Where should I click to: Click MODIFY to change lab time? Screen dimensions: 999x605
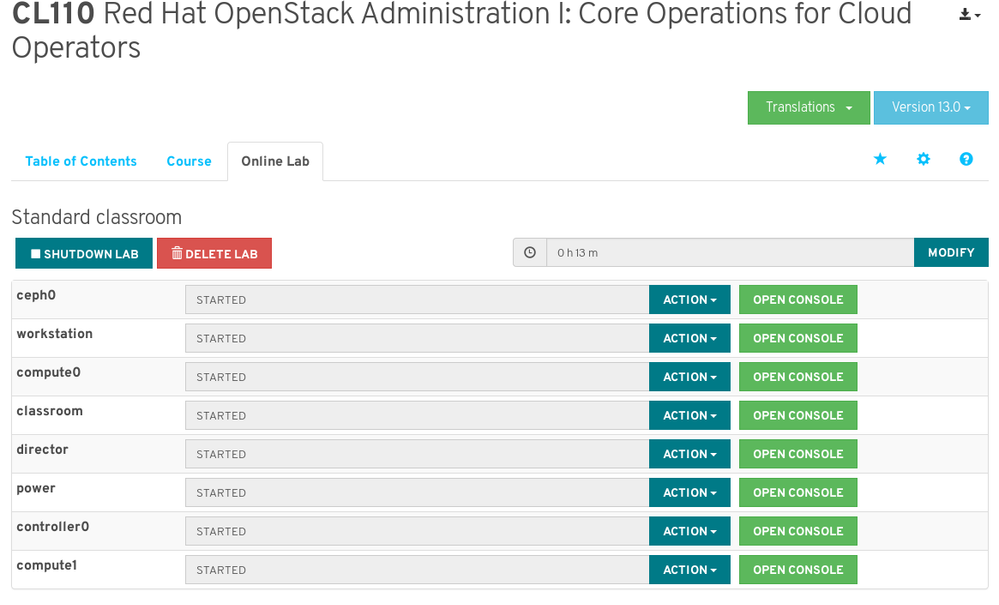[951, 253]
